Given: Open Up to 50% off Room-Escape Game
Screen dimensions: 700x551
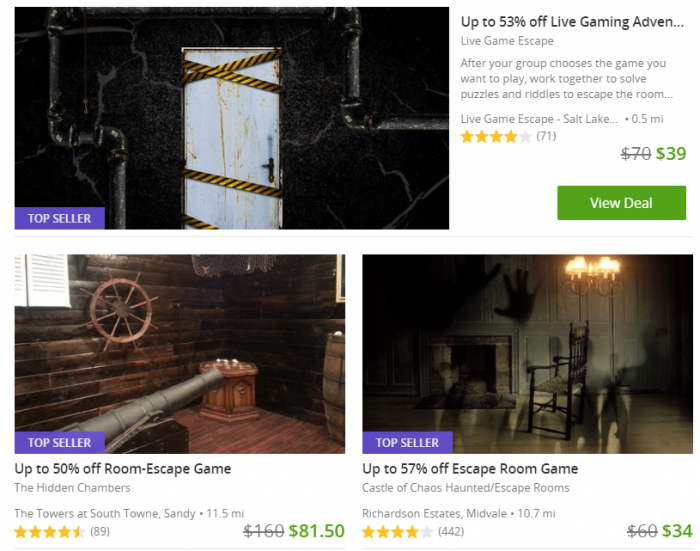Looking at the screenshot, I should coord(123,469).
